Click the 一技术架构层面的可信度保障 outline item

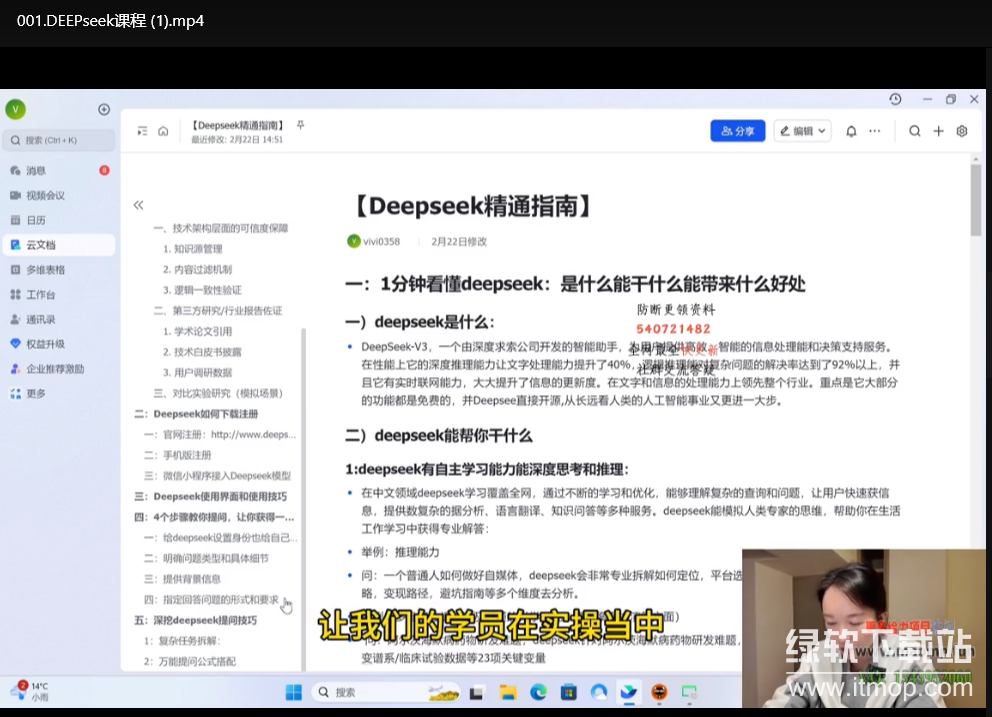coord(221,228)
